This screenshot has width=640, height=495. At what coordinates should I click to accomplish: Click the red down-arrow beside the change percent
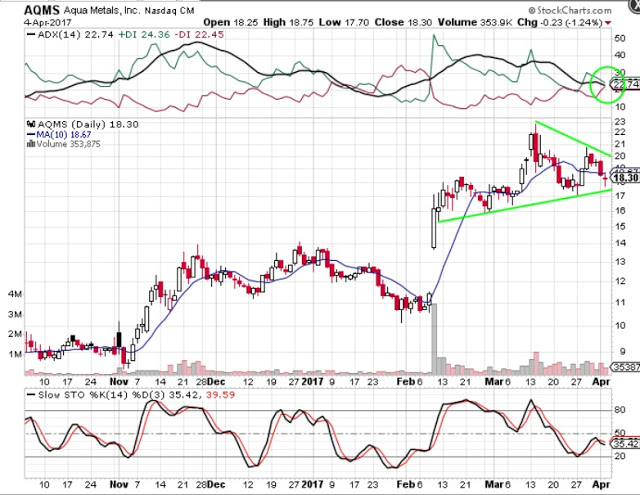[x=608, y=23]
